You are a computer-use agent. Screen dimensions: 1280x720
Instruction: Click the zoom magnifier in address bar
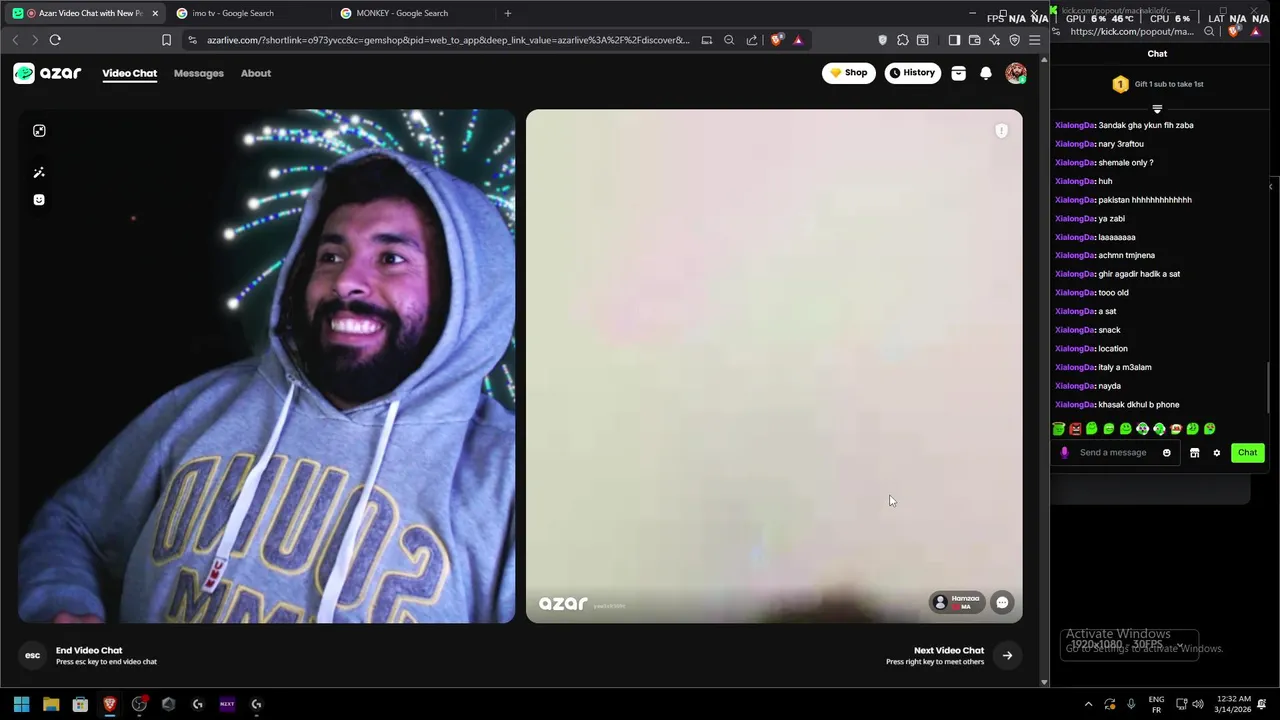(x=729, y=40)
